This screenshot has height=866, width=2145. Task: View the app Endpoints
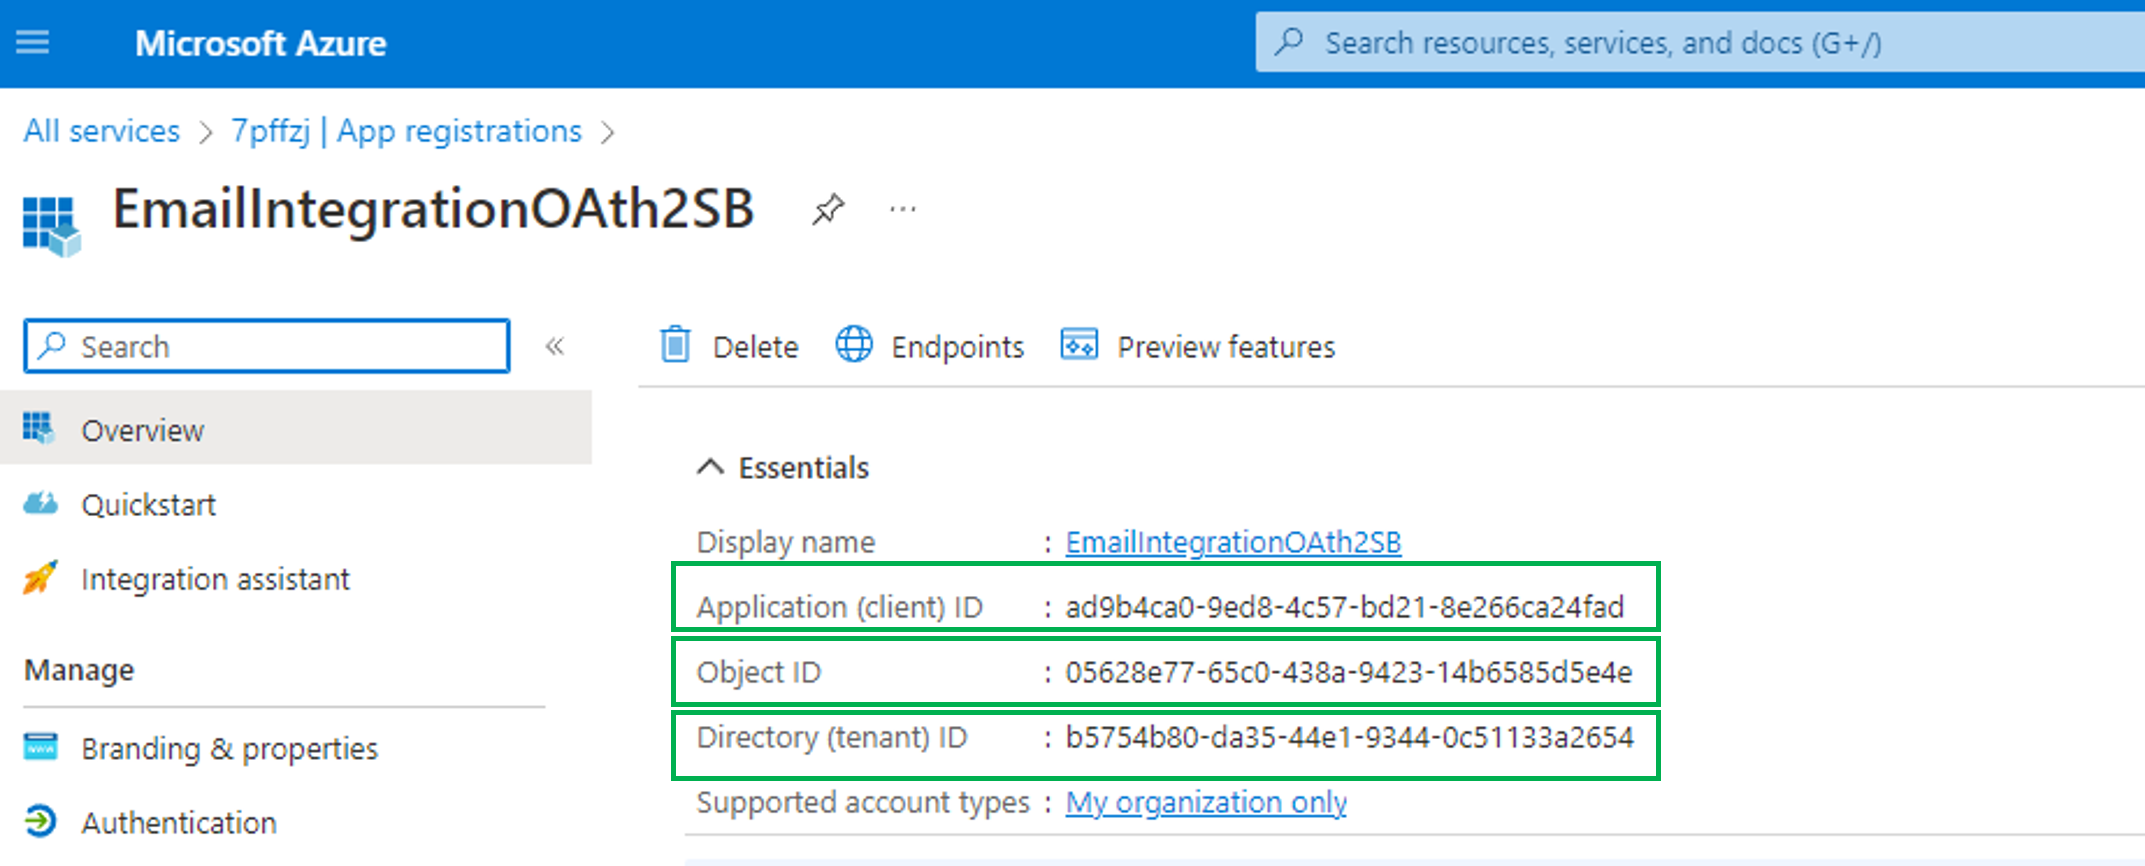pos(930,346)
